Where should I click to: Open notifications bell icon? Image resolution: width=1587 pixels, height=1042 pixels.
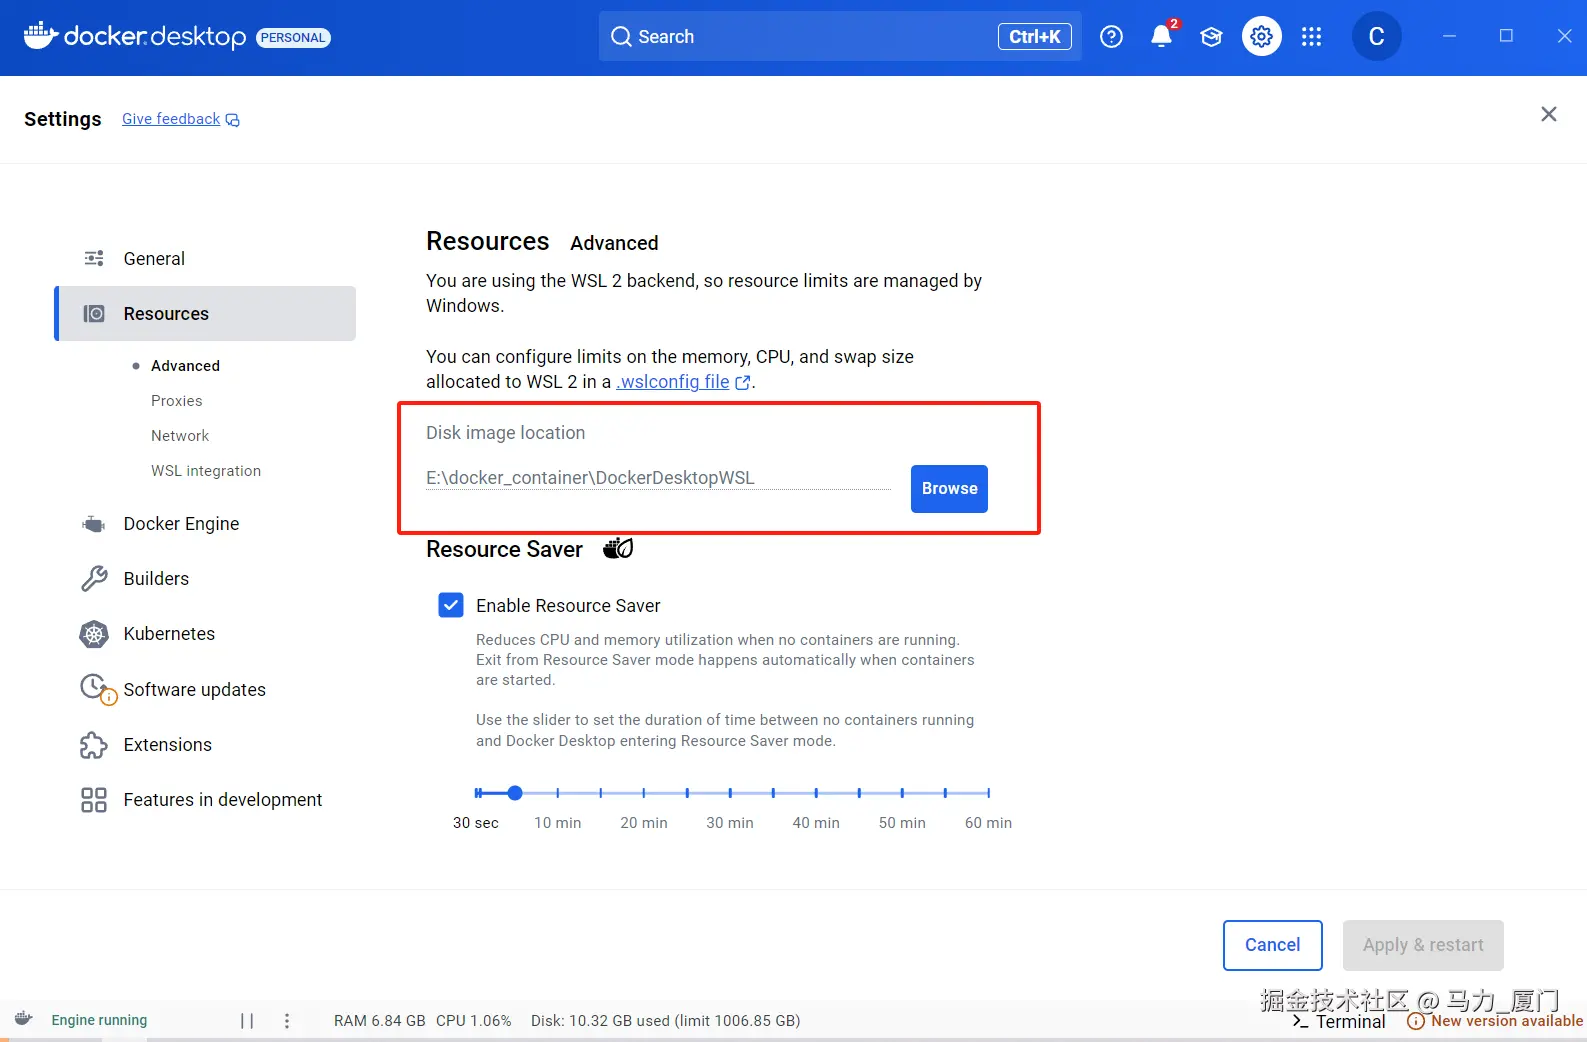1161,37
